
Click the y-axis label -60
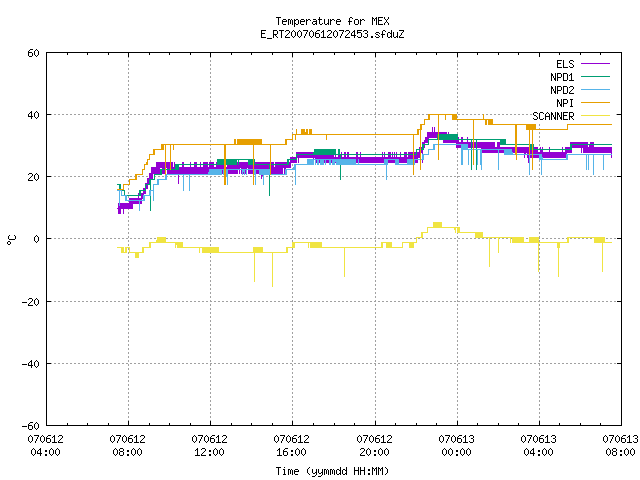tap(31, 426)
